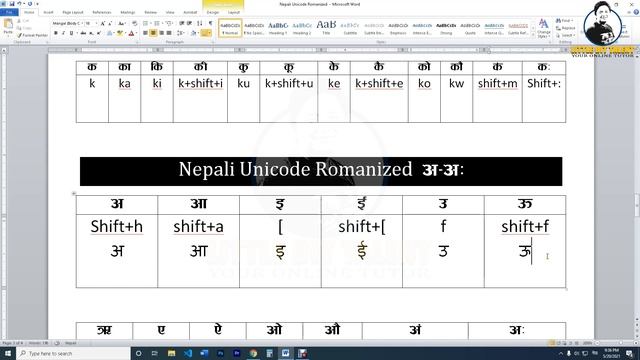Align text right
Image resolution: width=640 pixels, height=360 pixels.
[162, 33]
